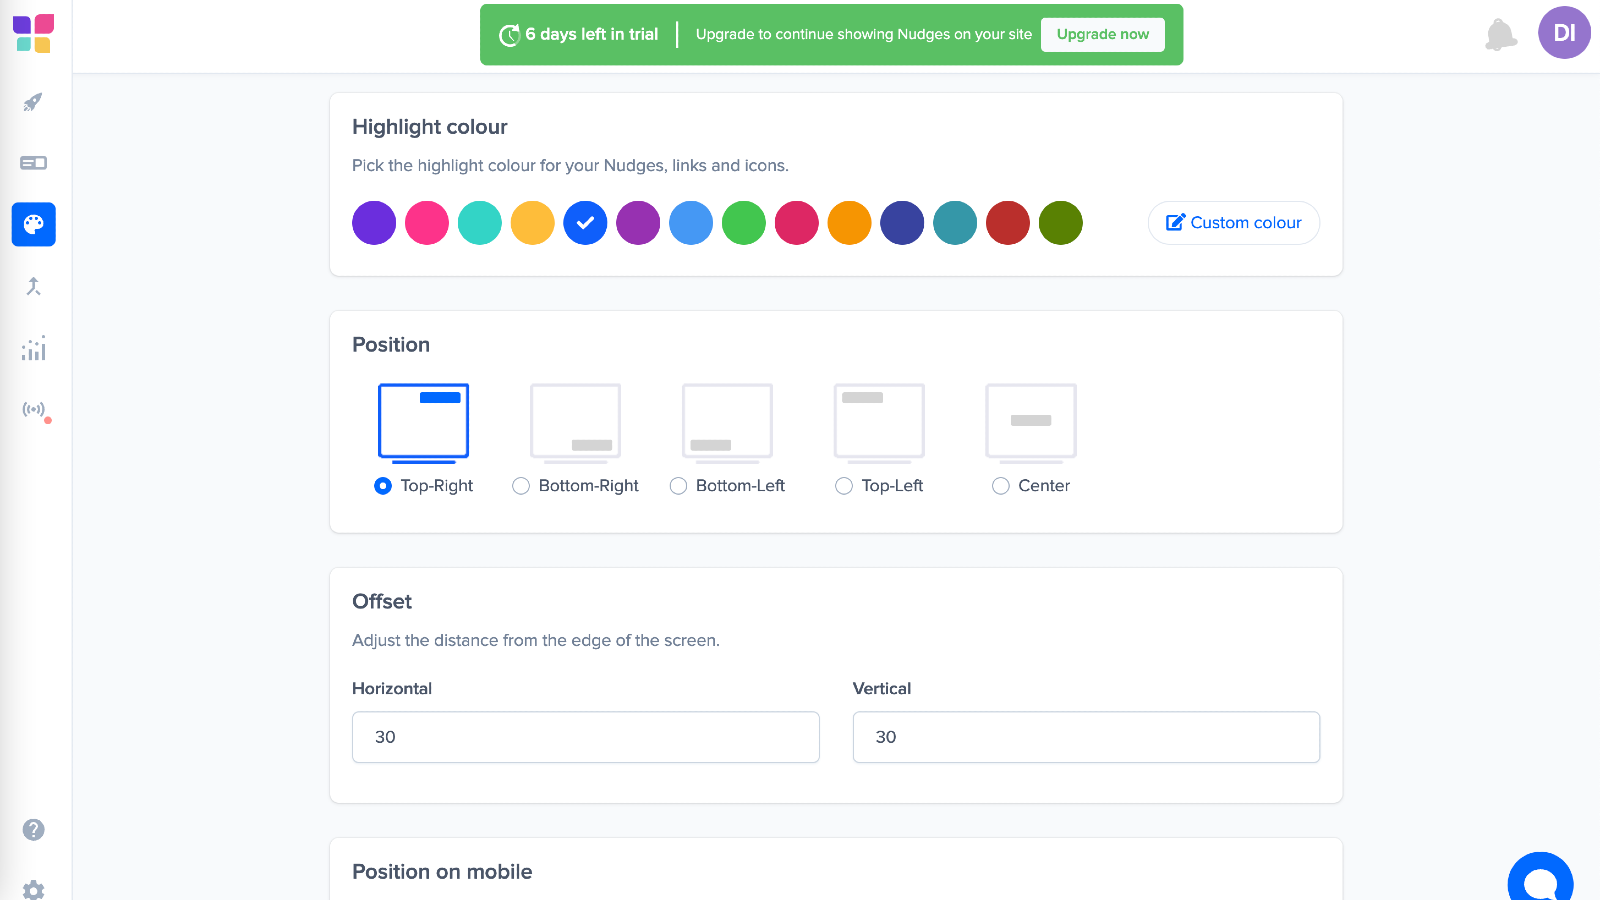The height and width of the screenshot is (900, 1600).
Task: Click the goals arrow icon in sidebar
Action: click(x=33, y=286)
